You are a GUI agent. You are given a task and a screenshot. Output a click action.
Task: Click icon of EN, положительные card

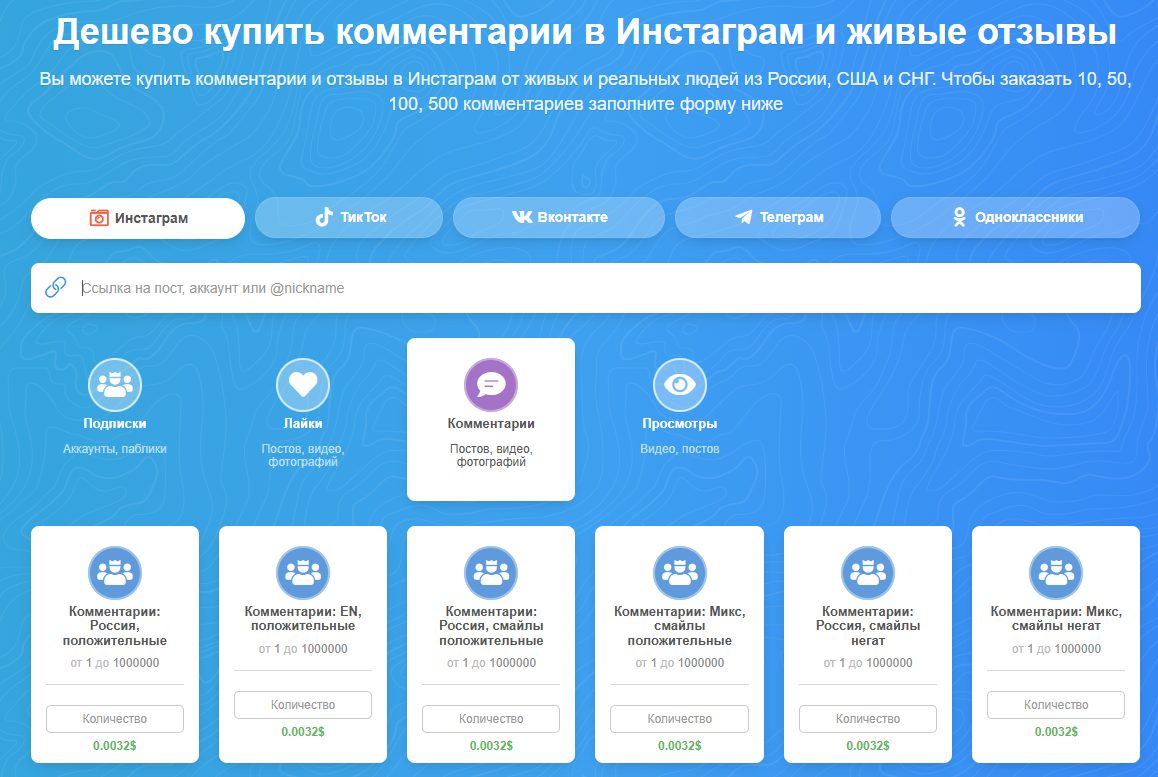pos(303,572)
